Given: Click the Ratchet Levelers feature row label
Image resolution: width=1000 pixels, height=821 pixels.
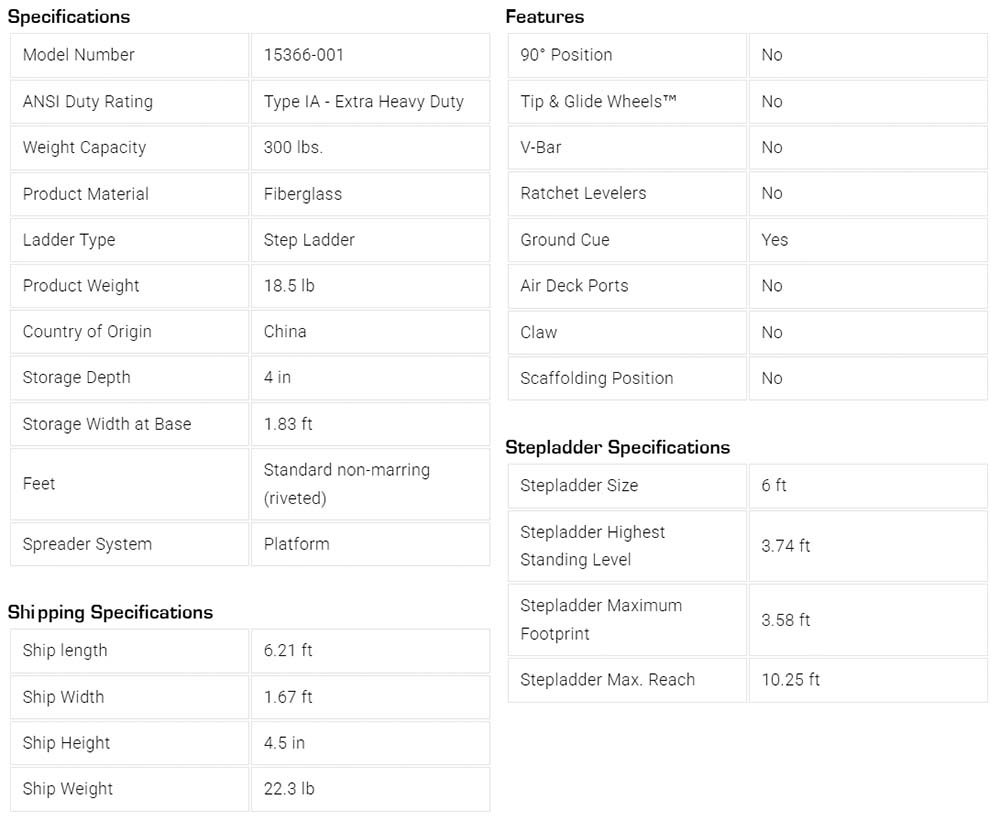Looking at the screenshot, I should tap(583, 193).
